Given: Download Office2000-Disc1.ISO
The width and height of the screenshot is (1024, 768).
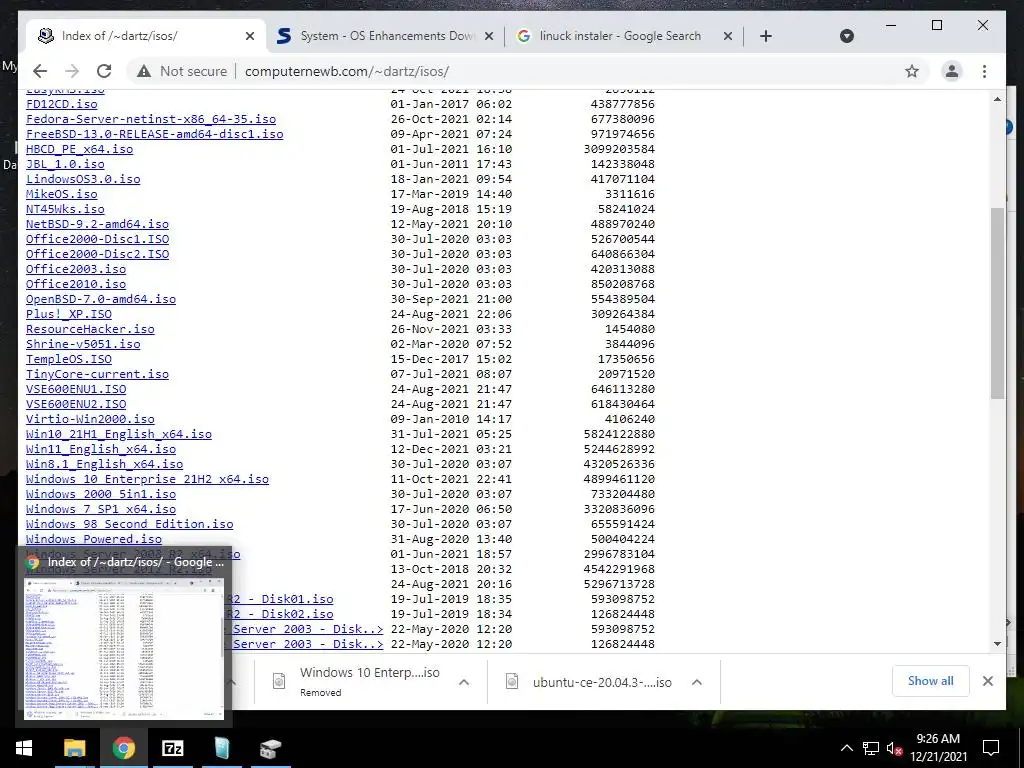Looking at the screenshot, I should pyautogui.click(x=97, y=239).
